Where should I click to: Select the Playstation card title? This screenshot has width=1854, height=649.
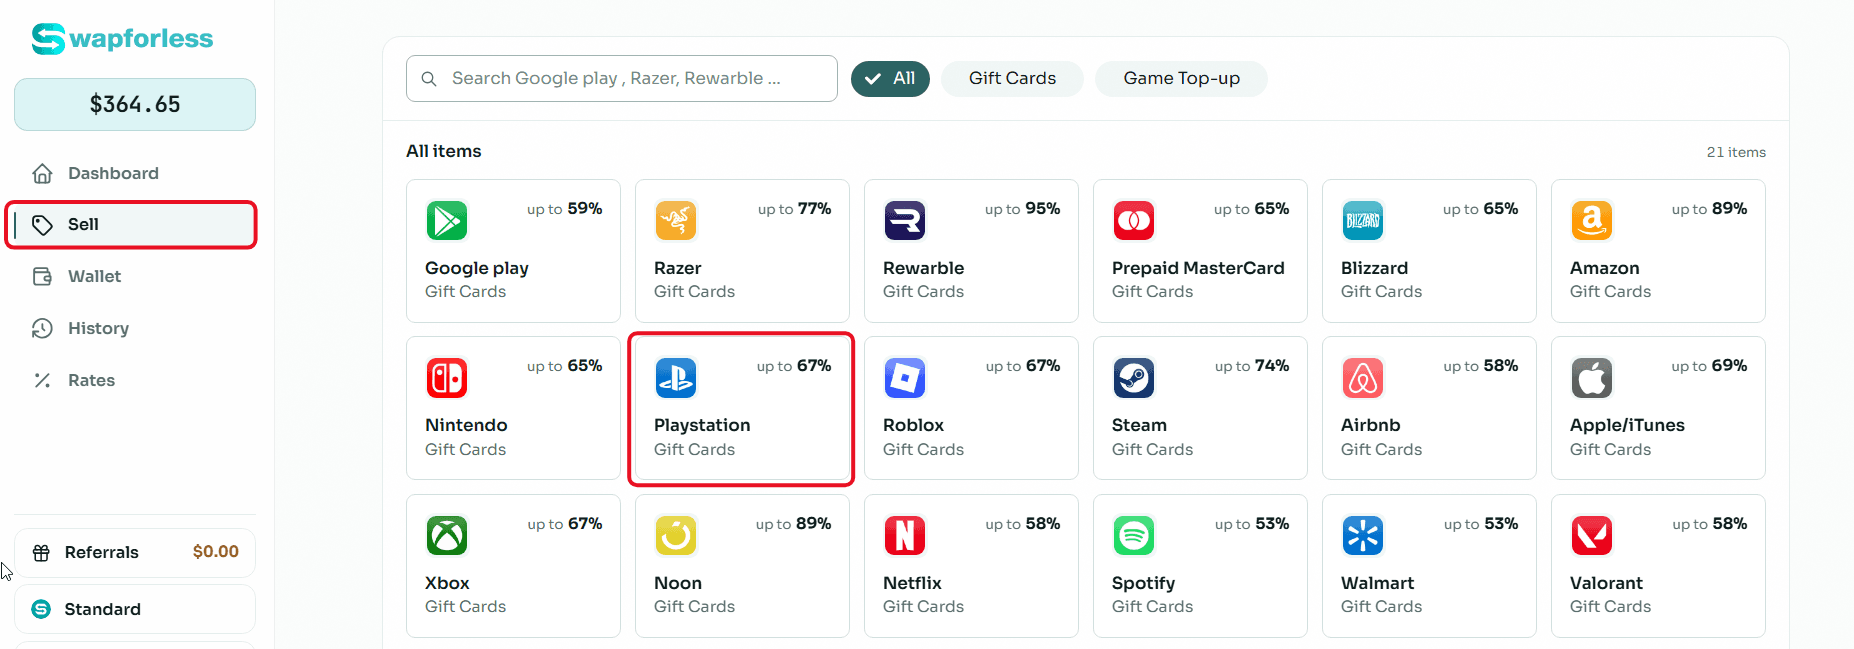[x=702, y=425]
